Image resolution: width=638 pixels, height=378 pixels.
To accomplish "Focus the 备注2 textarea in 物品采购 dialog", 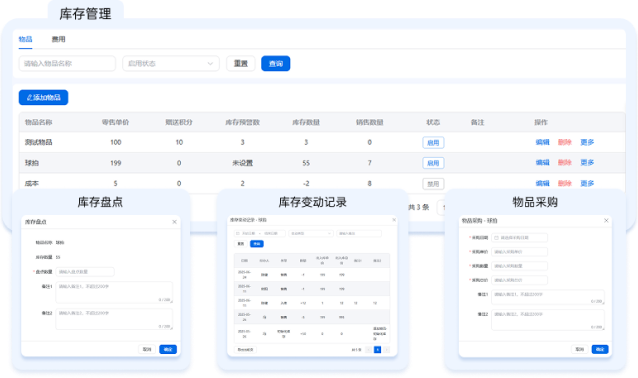I will (x=548, y=320).
